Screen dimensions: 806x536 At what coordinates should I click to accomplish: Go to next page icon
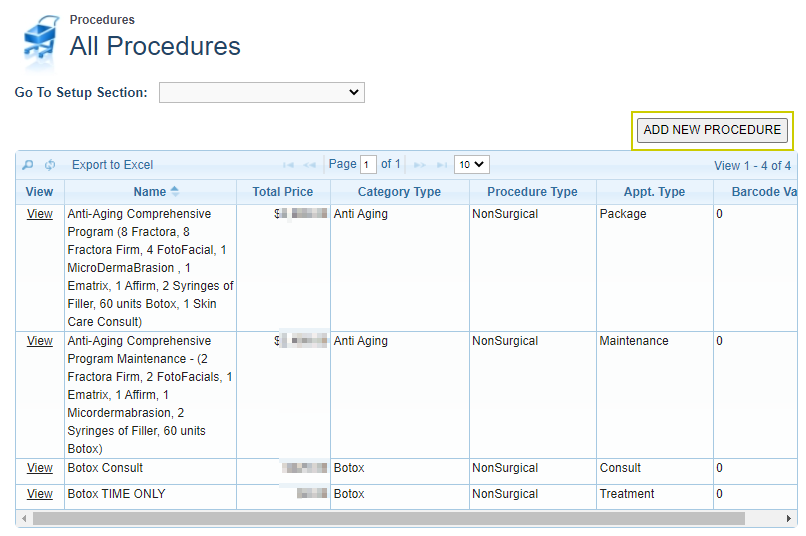coord(420,165)
